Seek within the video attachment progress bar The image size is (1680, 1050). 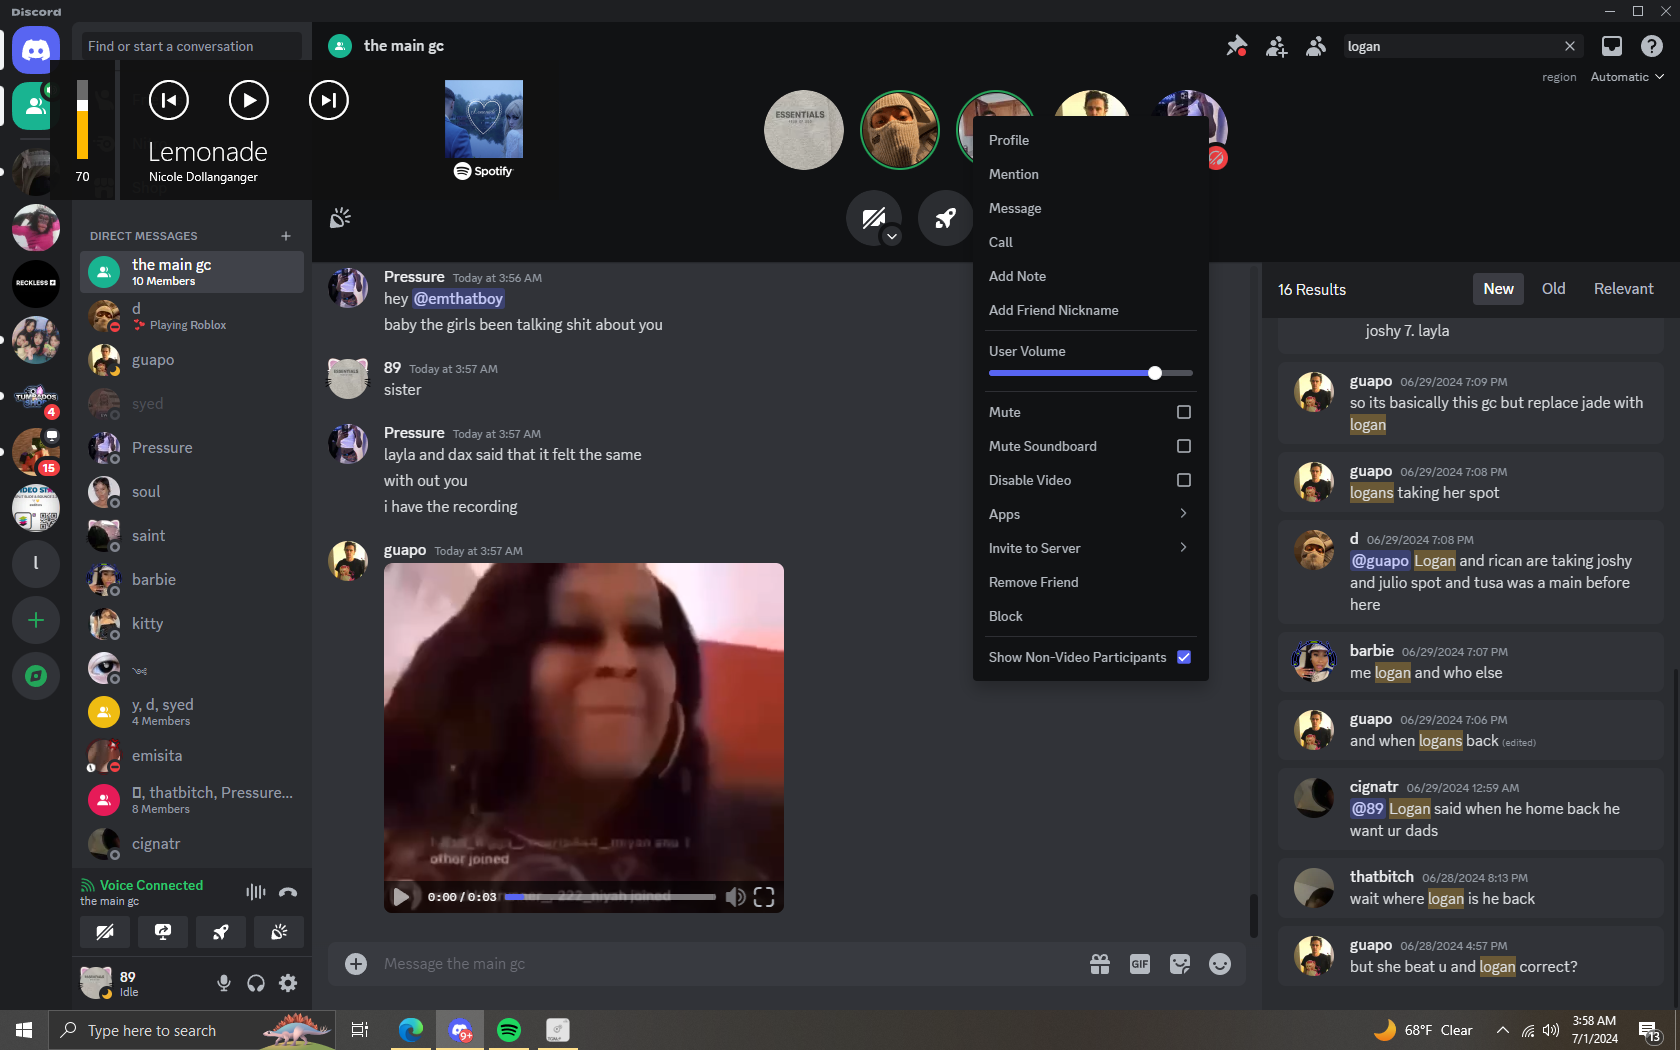click(x=610, y=897)
